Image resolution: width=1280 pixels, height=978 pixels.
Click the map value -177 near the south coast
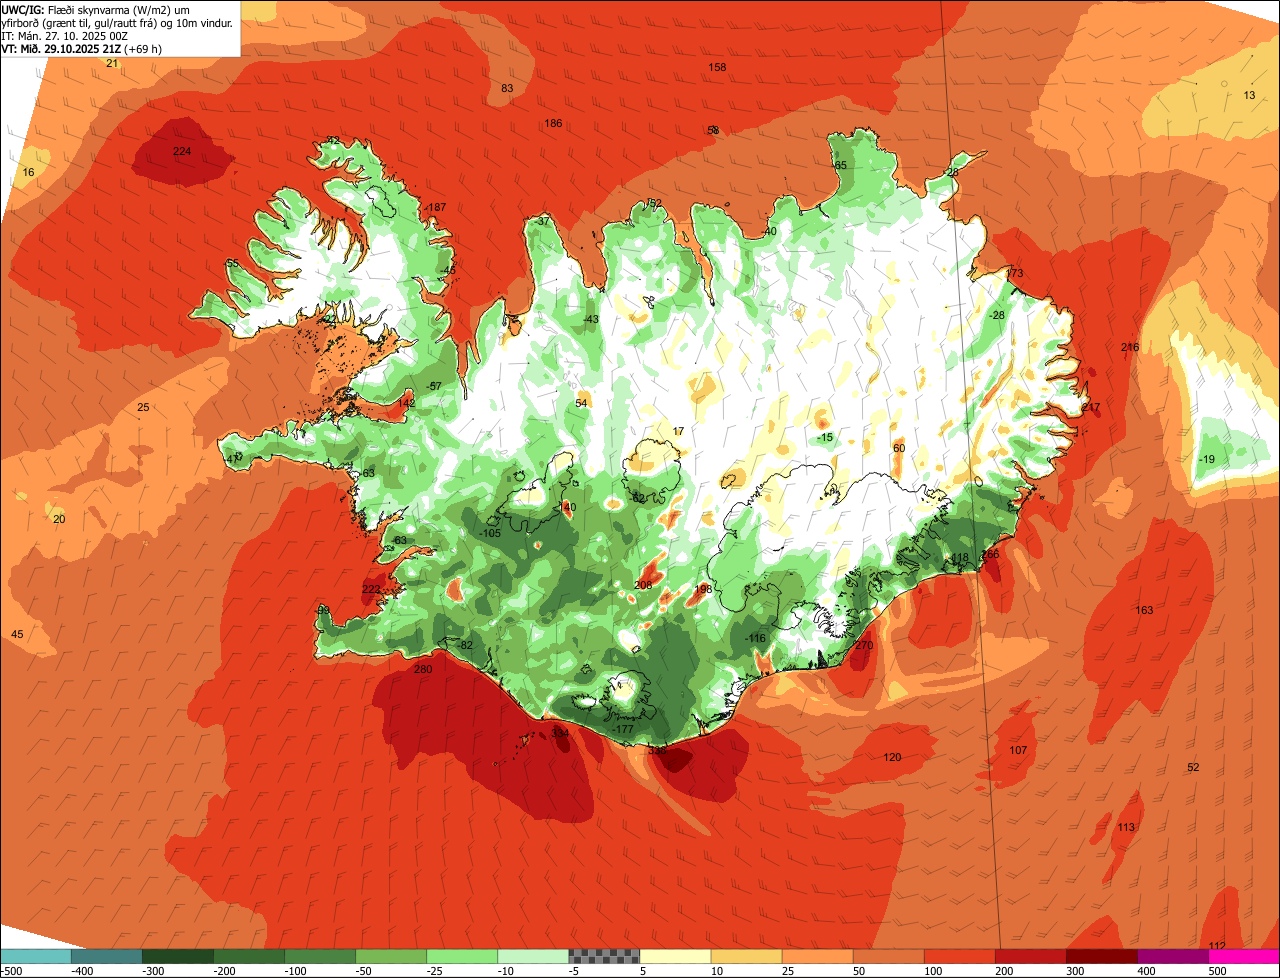[x=623, y=729]
